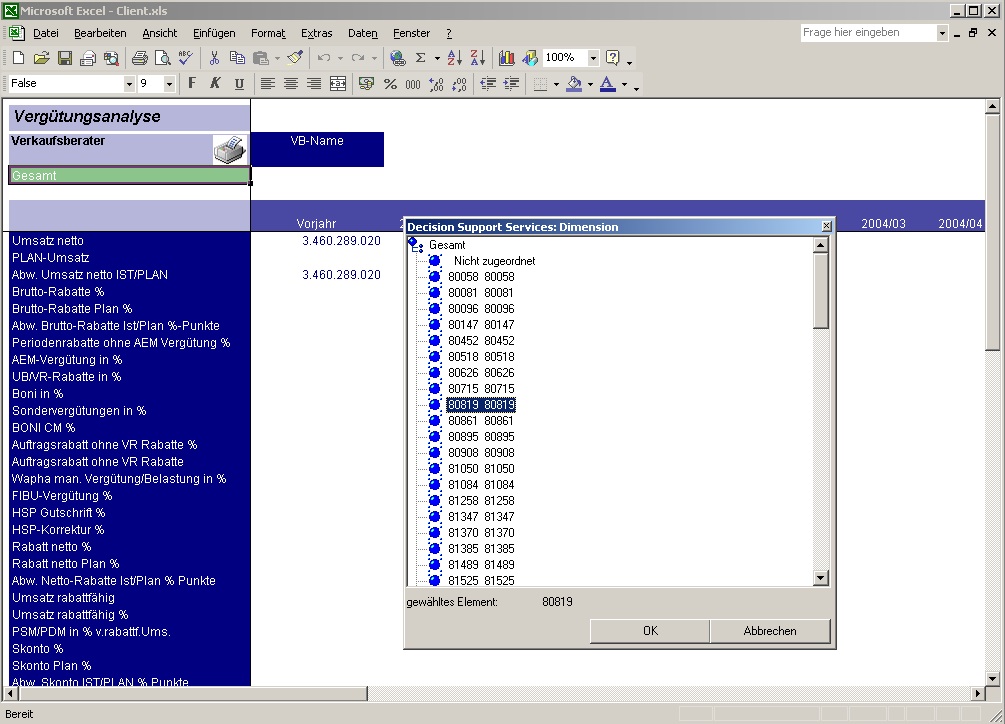Click the Cut scissors icon
The image size is (1005, 724).
[214, 58]
